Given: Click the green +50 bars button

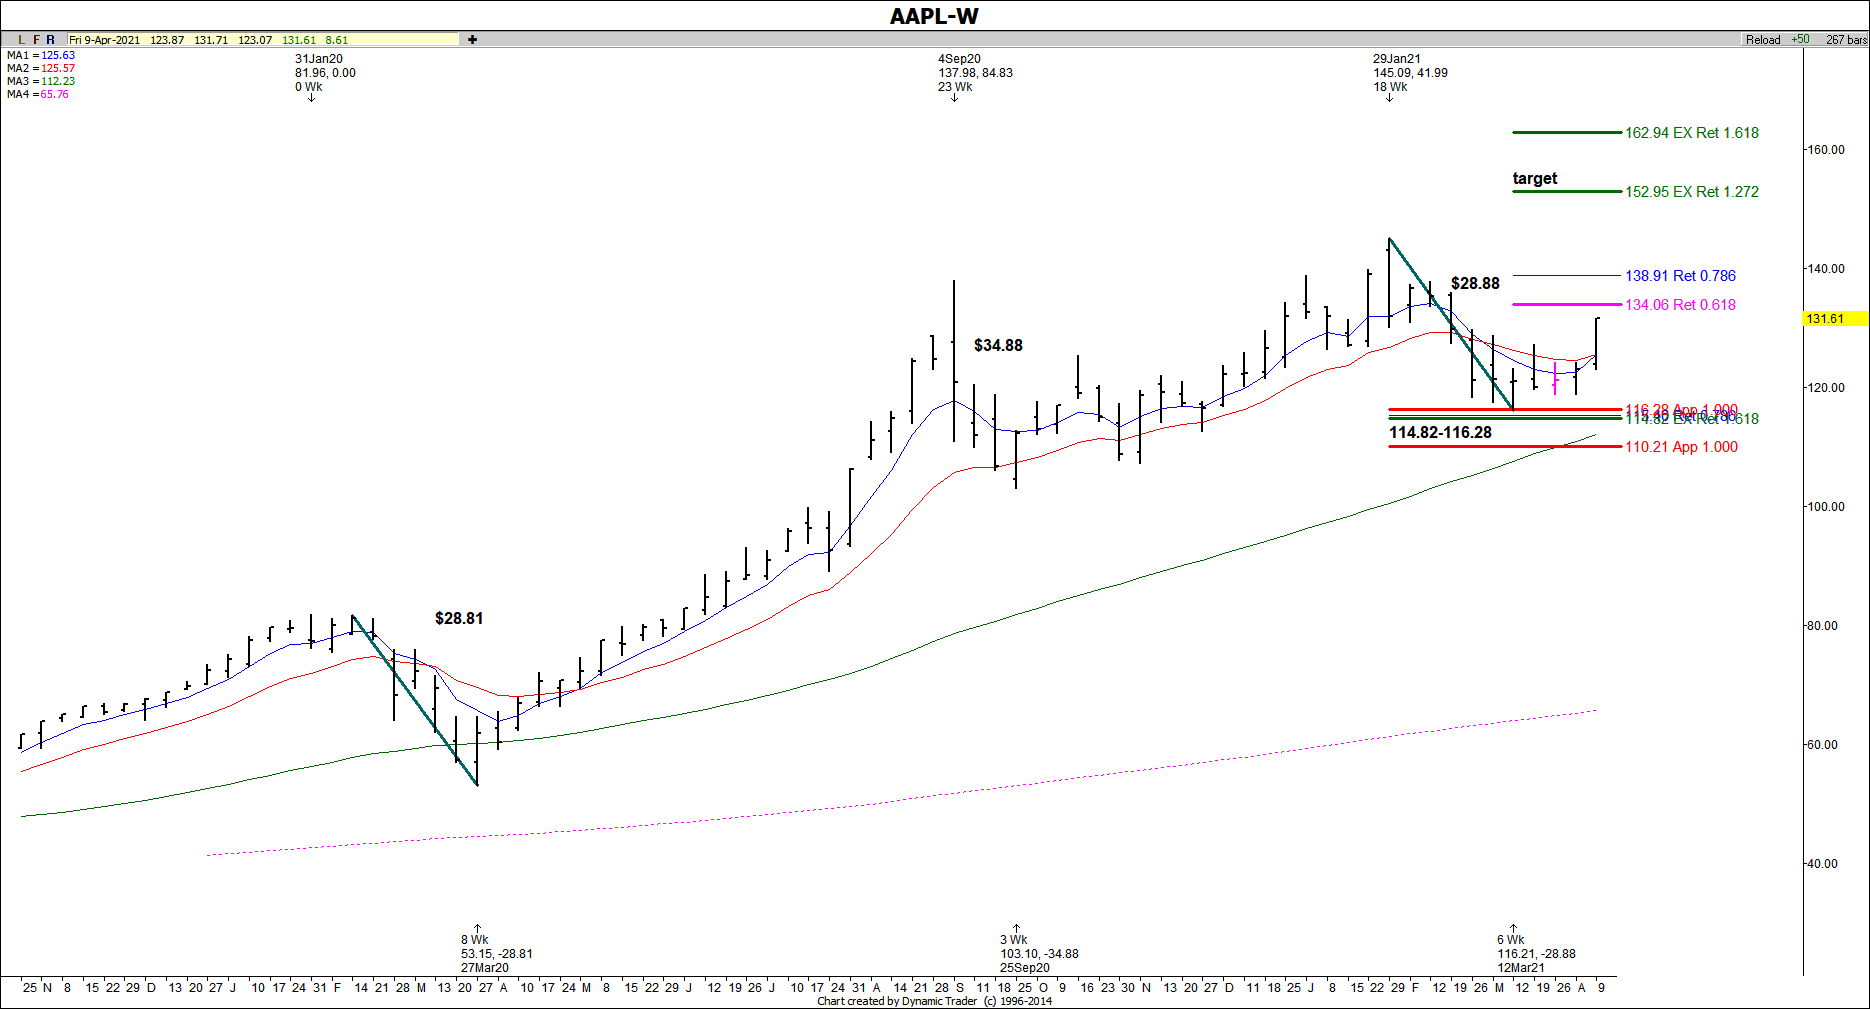Looking at the screenshot, I should pyautogui.click(x=1801, y=40).
